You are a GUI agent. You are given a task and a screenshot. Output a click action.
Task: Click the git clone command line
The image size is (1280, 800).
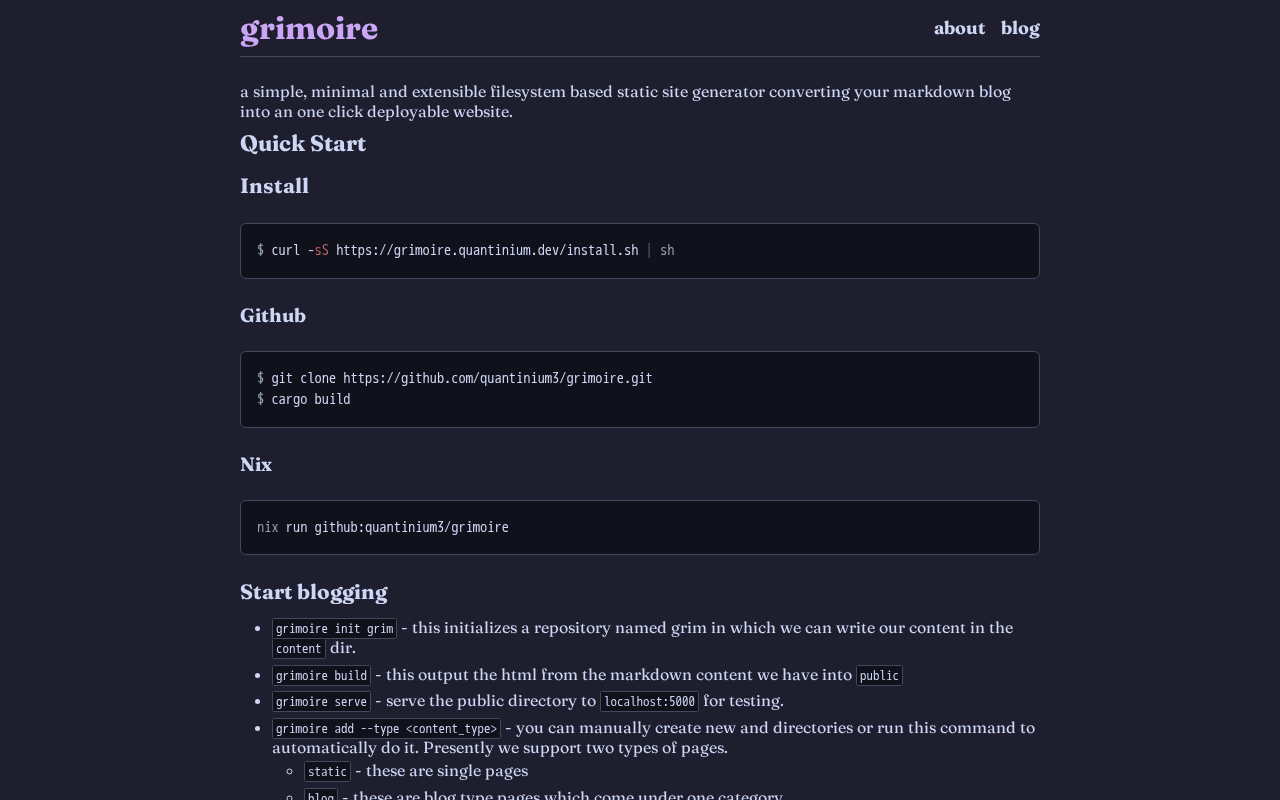click(461, 378)
